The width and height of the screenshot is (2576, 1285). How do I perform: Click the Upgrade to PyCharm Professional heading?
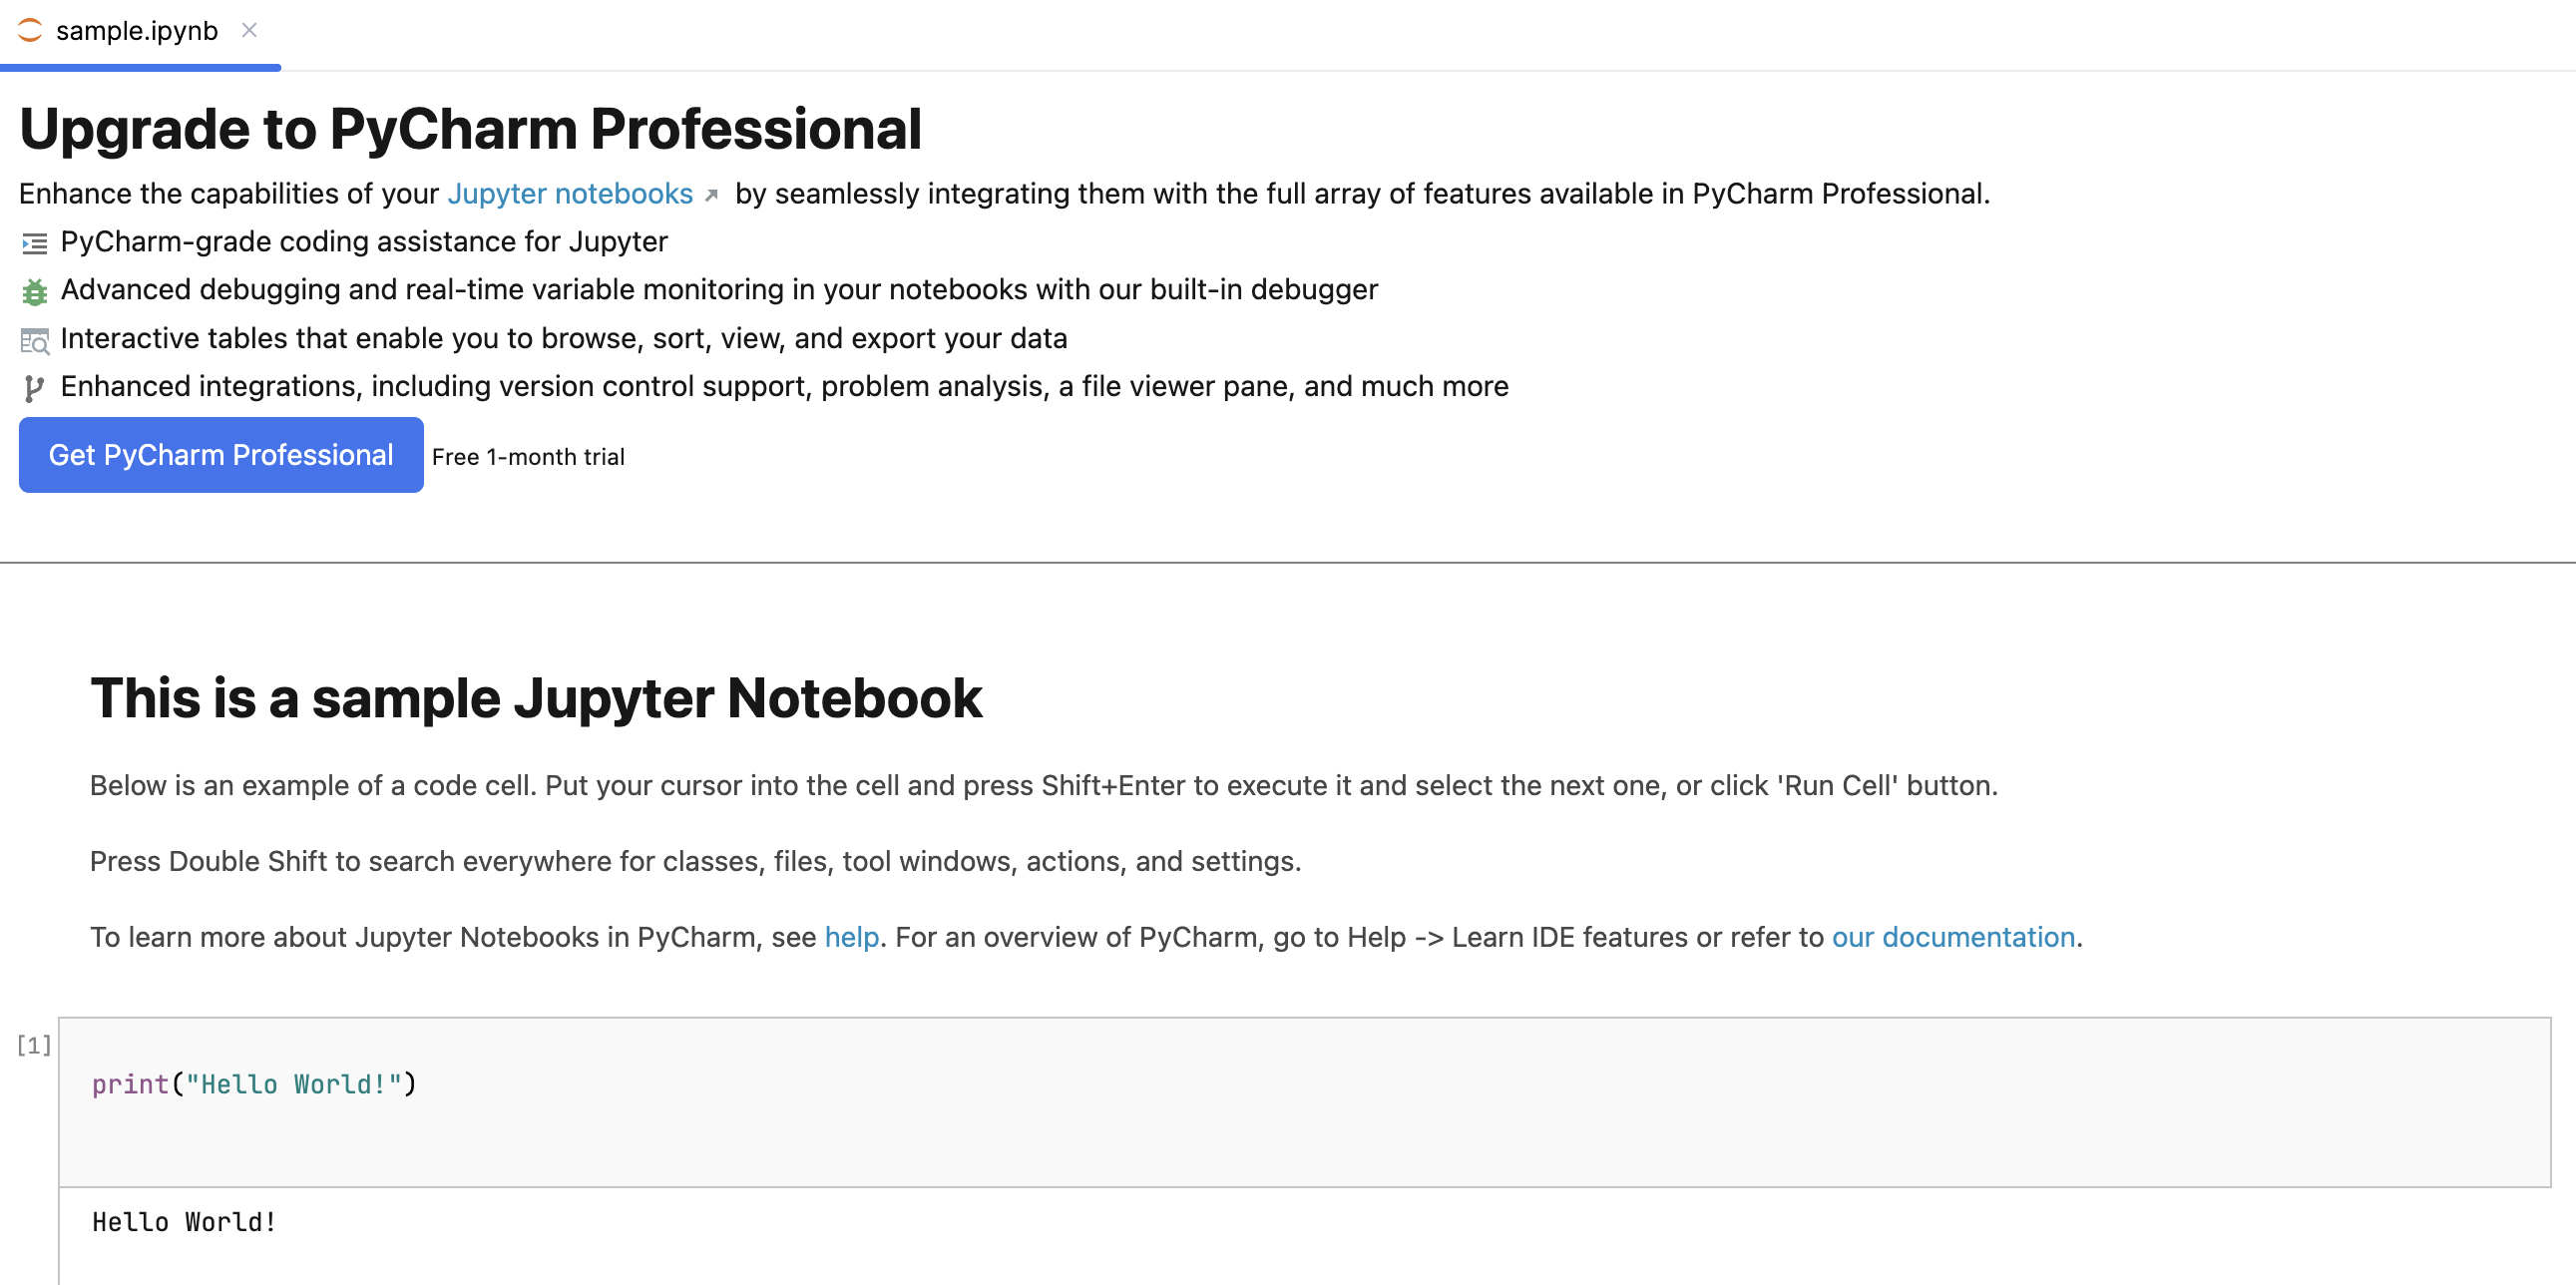[x=471, y=127]
